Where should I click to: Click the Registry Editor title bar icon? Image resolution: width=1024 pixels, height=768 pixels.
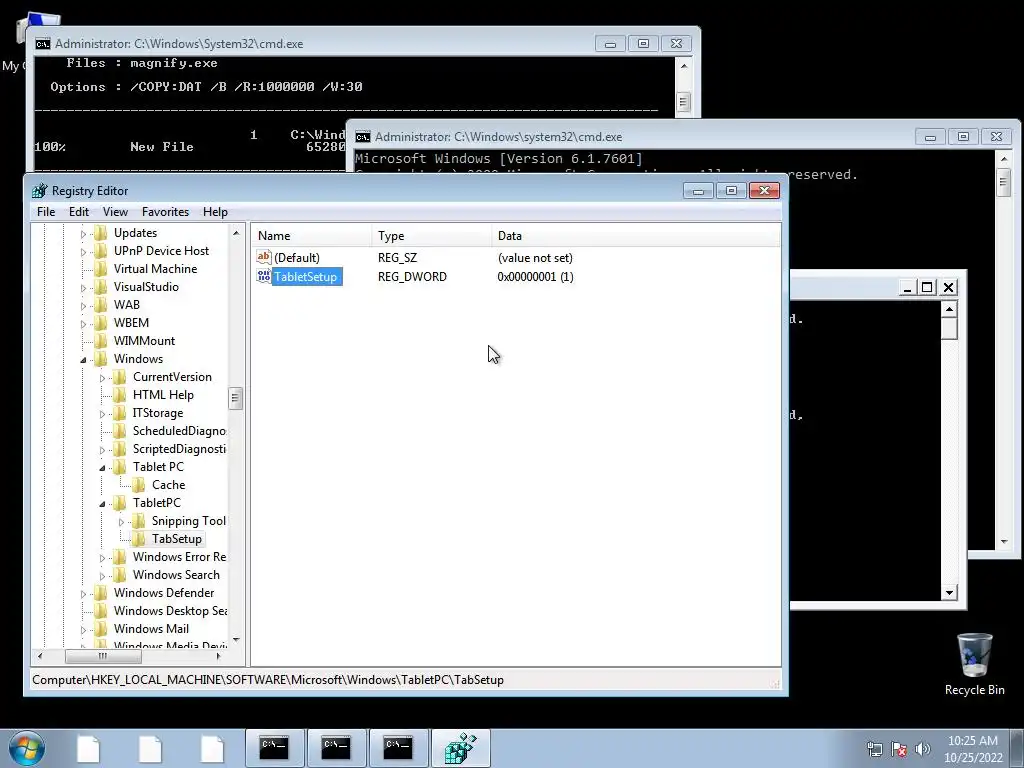40,191
